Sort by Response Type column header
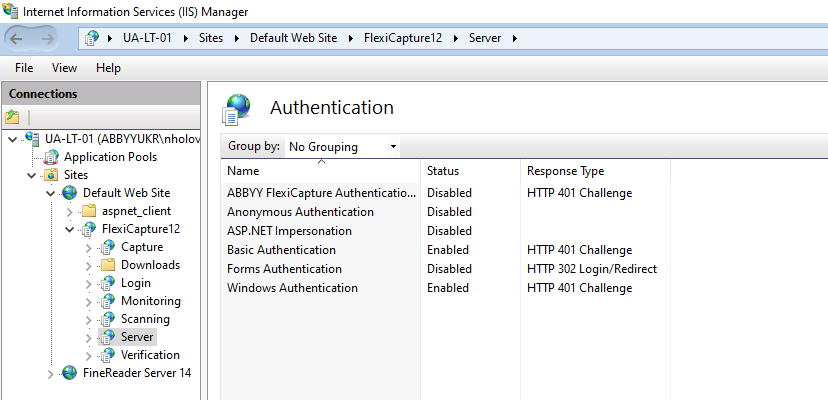Viewport: 828px width, 400px height. pyautogui.click(x=596, y=171)
